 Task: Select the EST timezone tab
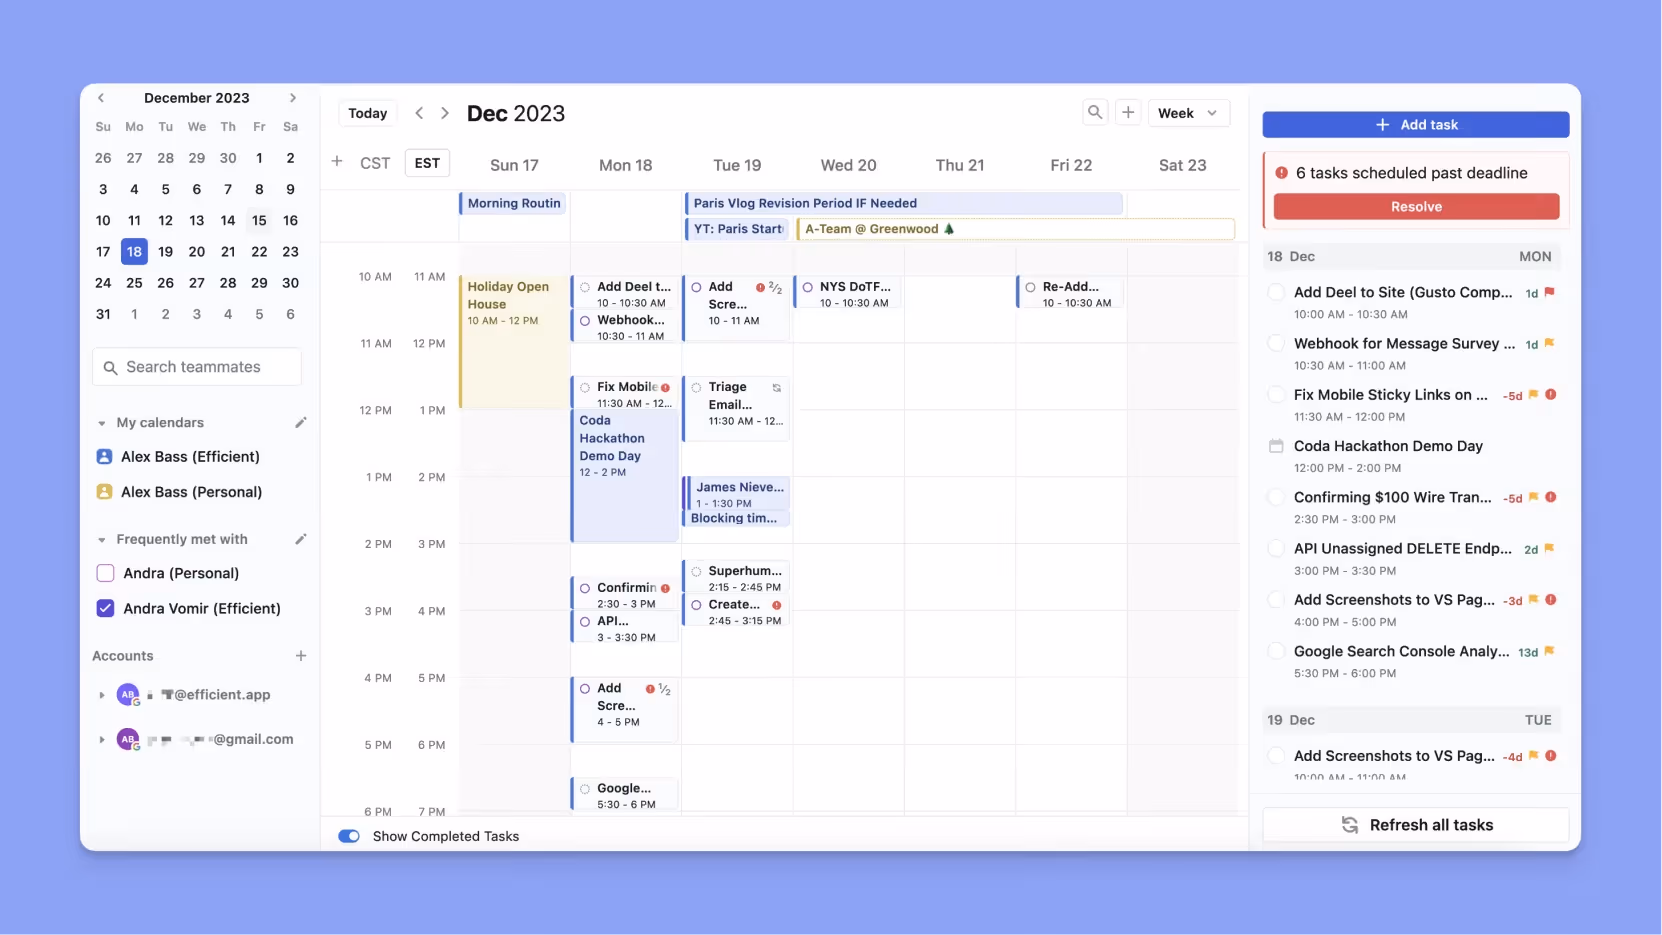(x=426, y=163)
